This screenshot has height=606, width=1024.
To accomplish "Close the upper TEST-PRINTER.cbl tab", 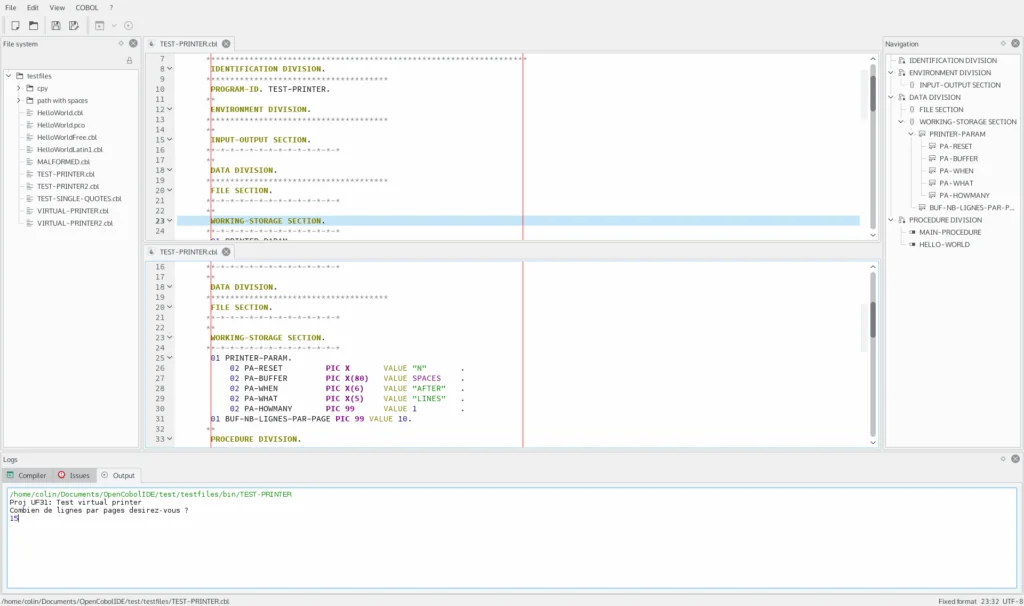I will 226,44.
